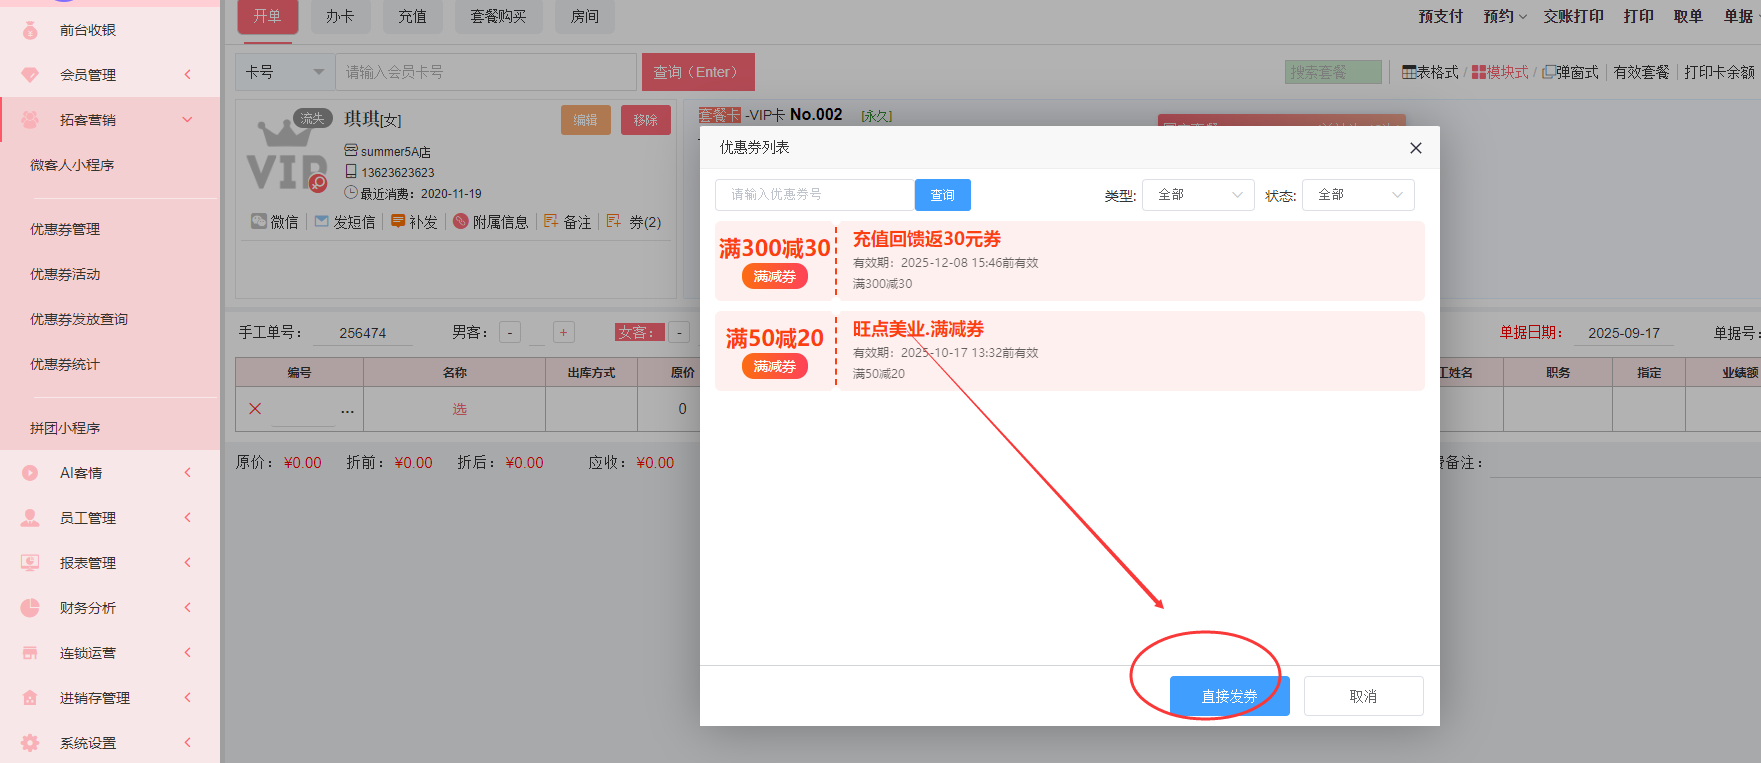Collapse the 拓客营销 sidebar section
The height and width of the screenshot is (763, 1761).
click(x=187, y=120)
